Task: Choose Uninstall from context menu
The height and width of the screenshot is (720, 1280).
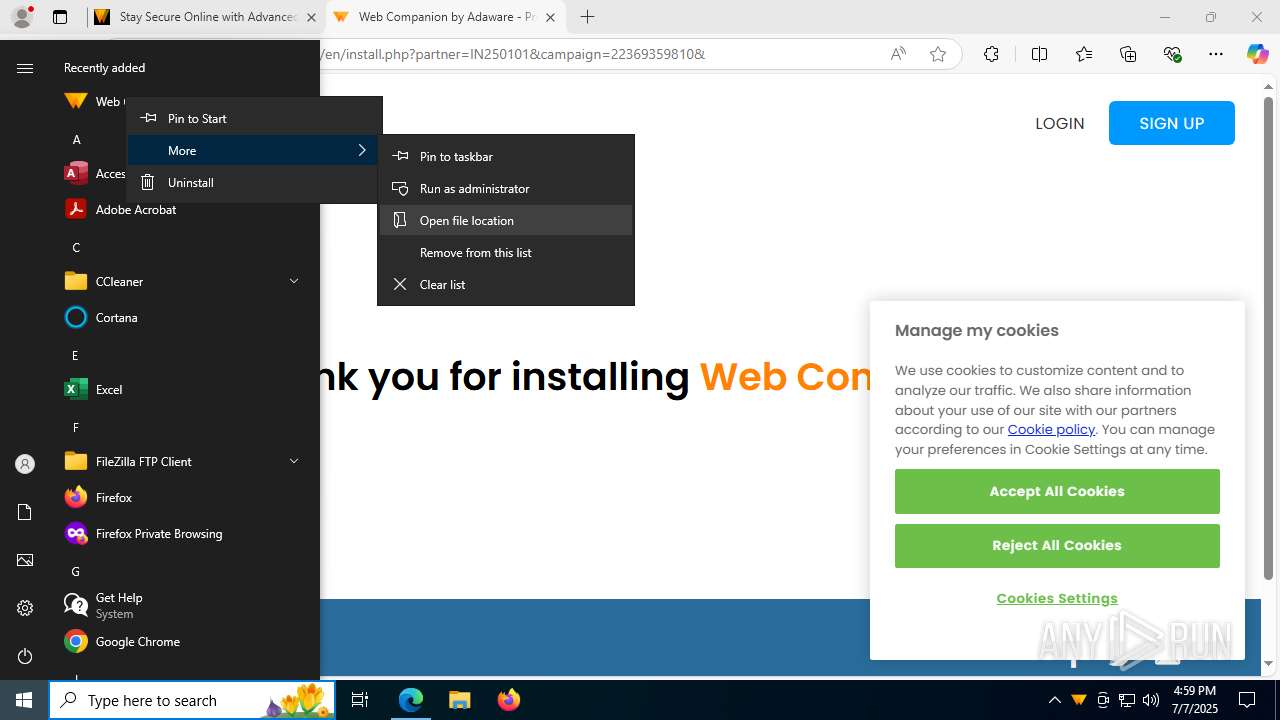Action: 255,182
